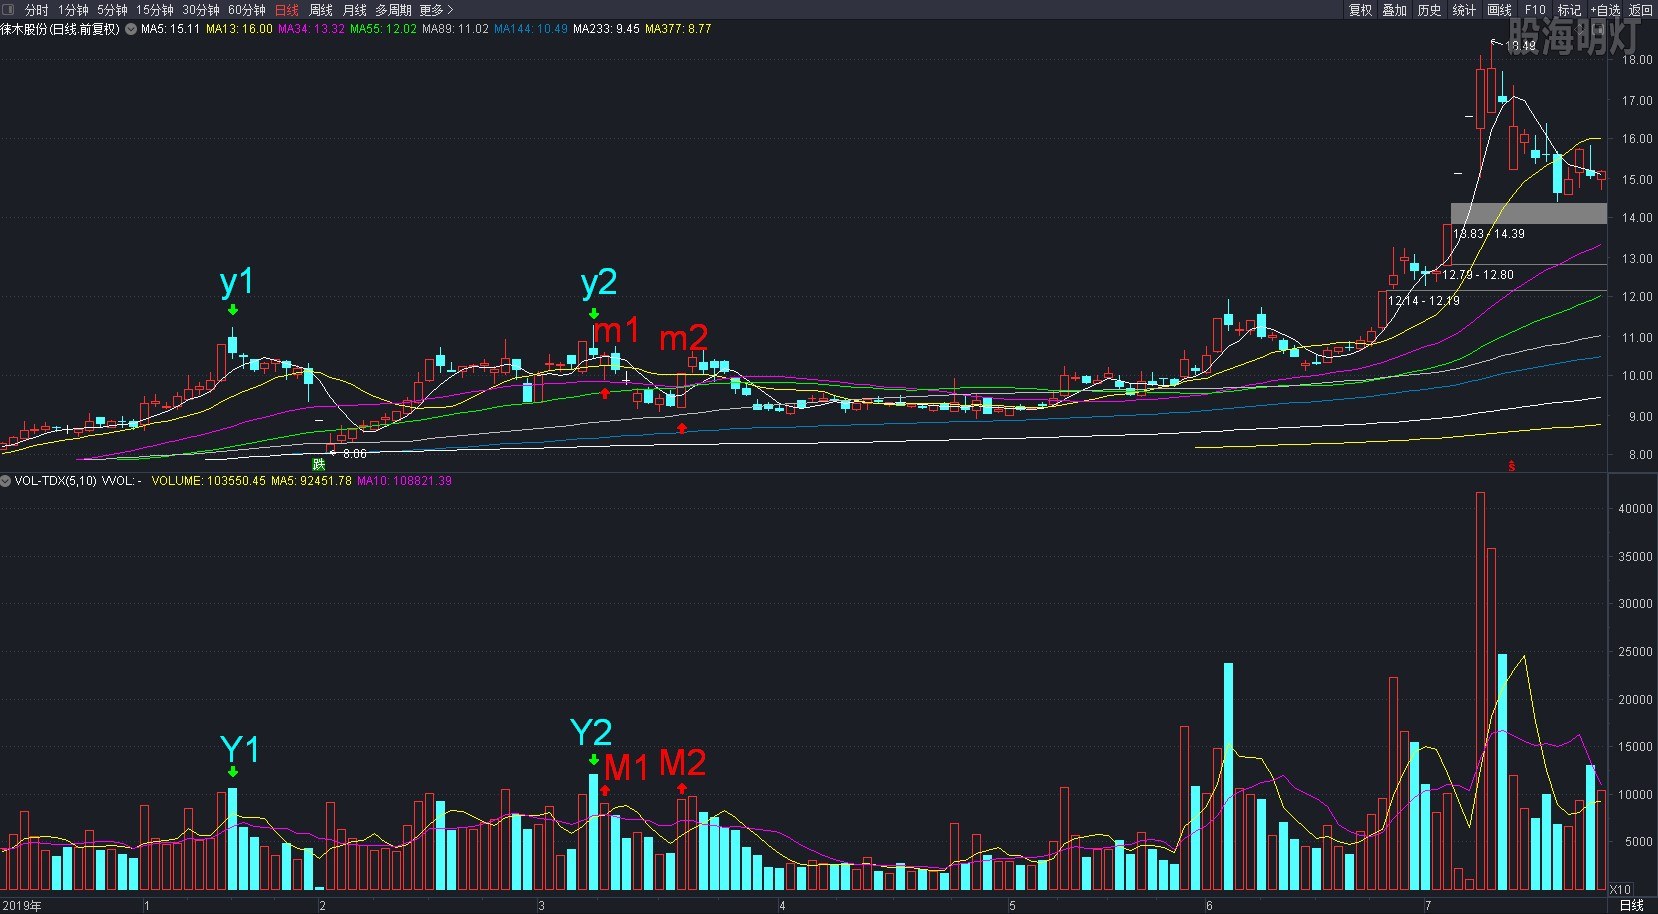Click the volume MA10: 108821.39 label
Screen dimensions: 1658x914
coord(404,481)
